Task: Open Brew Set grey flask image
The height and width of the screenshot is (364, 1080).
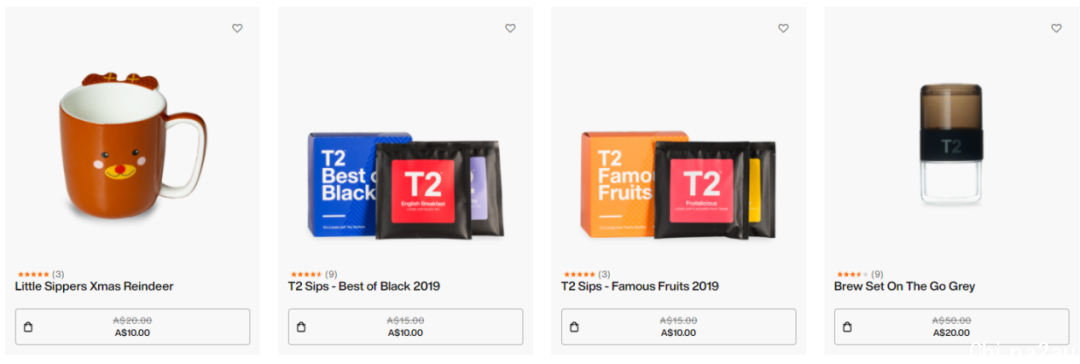Action: 951,144
